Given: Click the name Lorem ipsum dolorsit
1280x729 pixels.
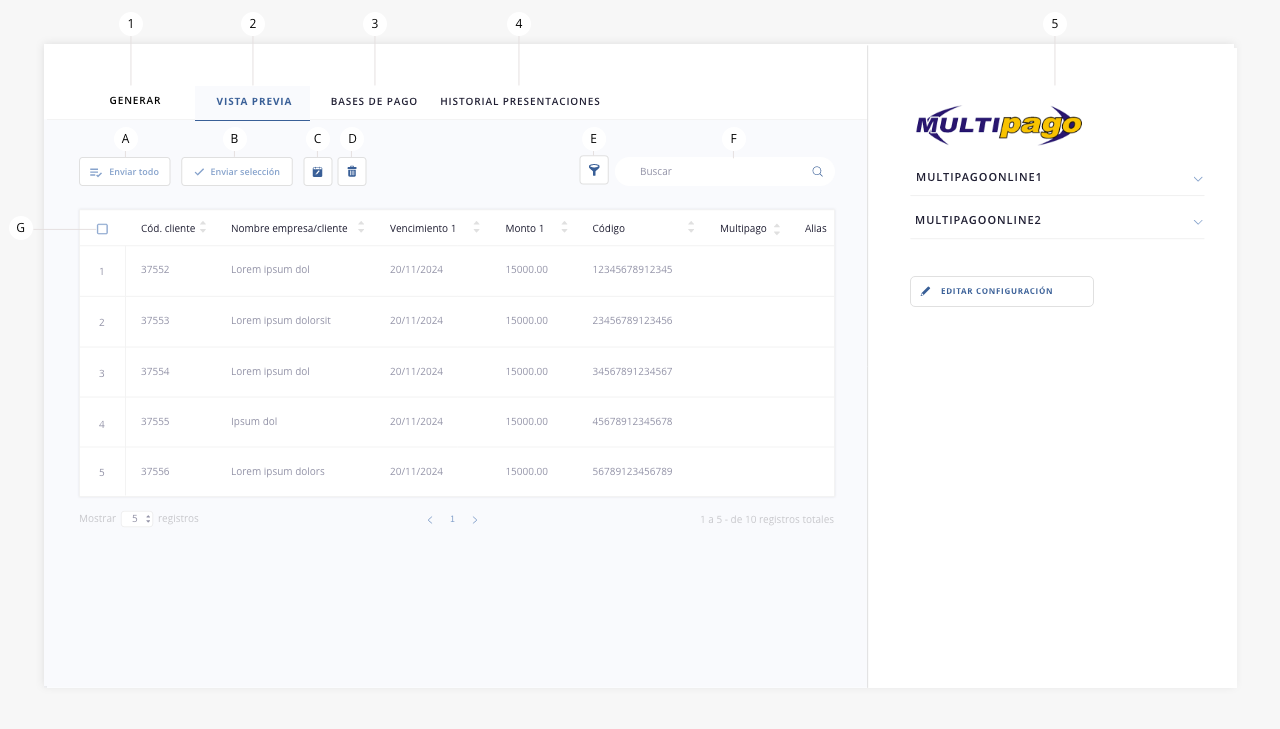Looking at the screenshot, I should click(x=281, y=321).
